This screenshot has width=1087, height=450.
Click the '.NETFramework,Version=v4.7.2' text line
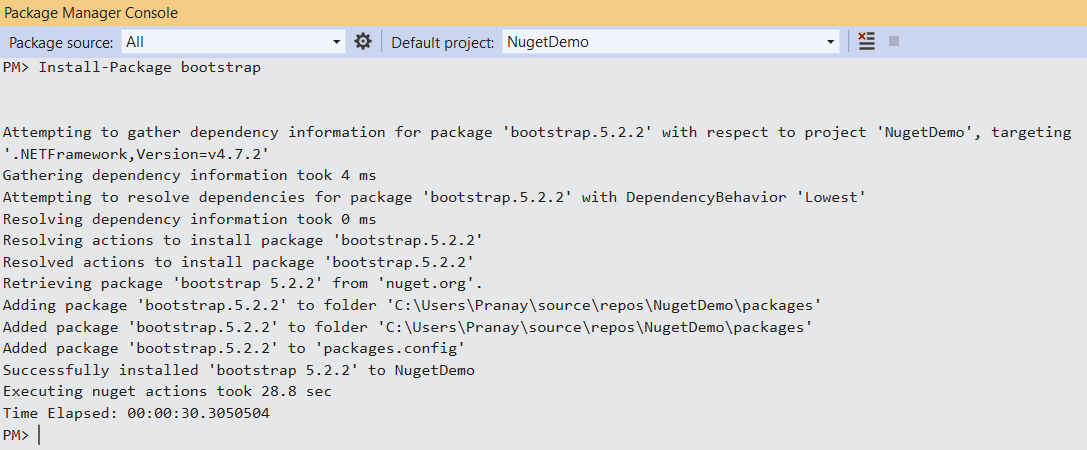tap(136, 153)
